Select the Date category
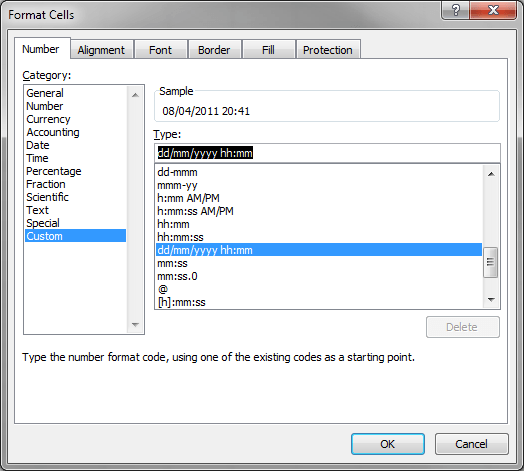Image resolution: width=524 pixels, height=471 pixels. pyautogui.click(x=38, y=145)
